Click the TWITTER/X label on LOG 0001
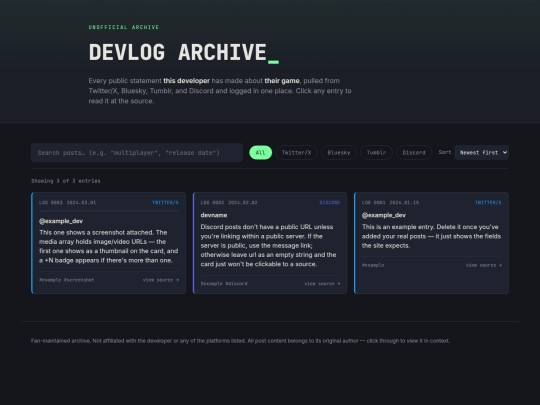This screenshot has height=405, width=540. click(488, 202)
